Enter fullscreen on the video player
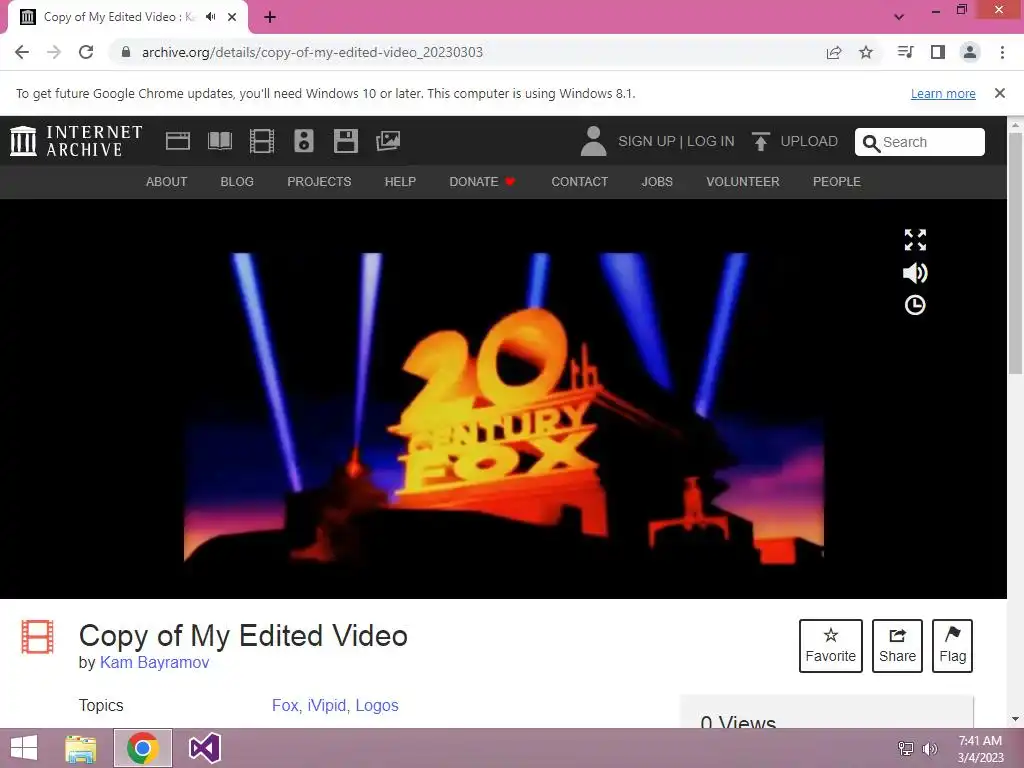Viewport: 1024px width, 768px height. [x=915, y=240]
